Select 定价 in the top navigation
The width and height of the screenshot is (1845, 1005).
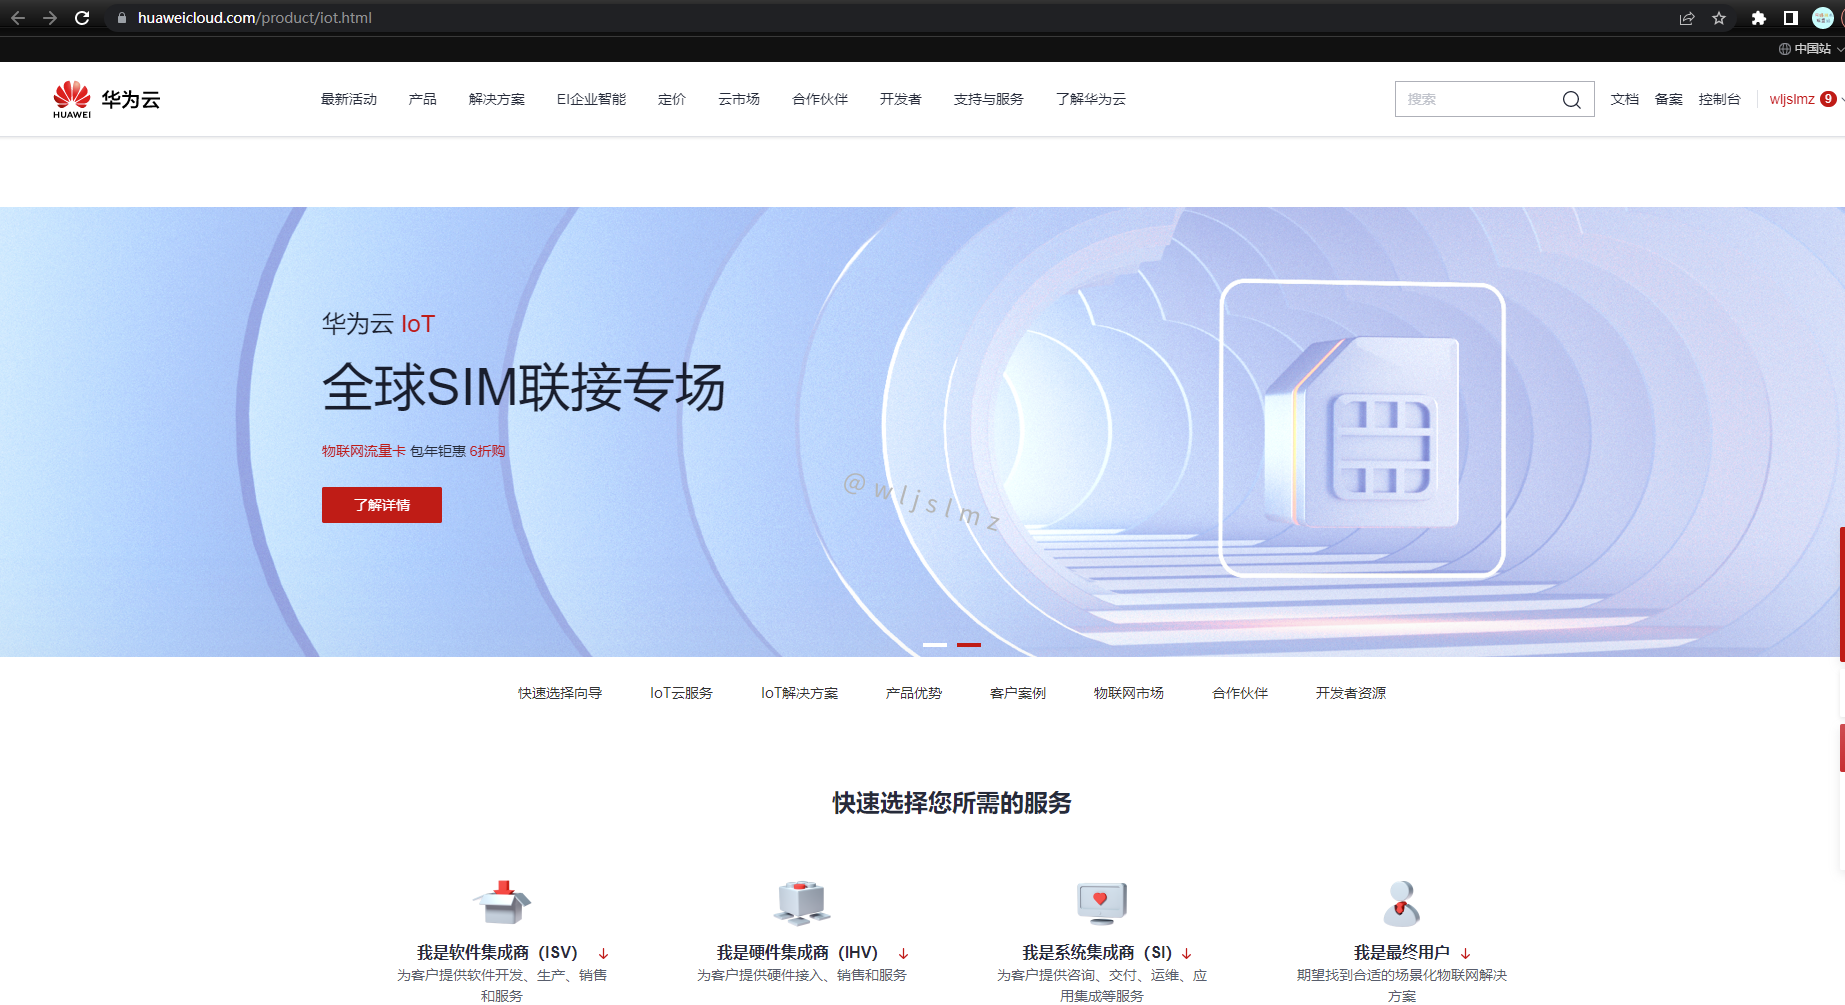tap(672, 99)
